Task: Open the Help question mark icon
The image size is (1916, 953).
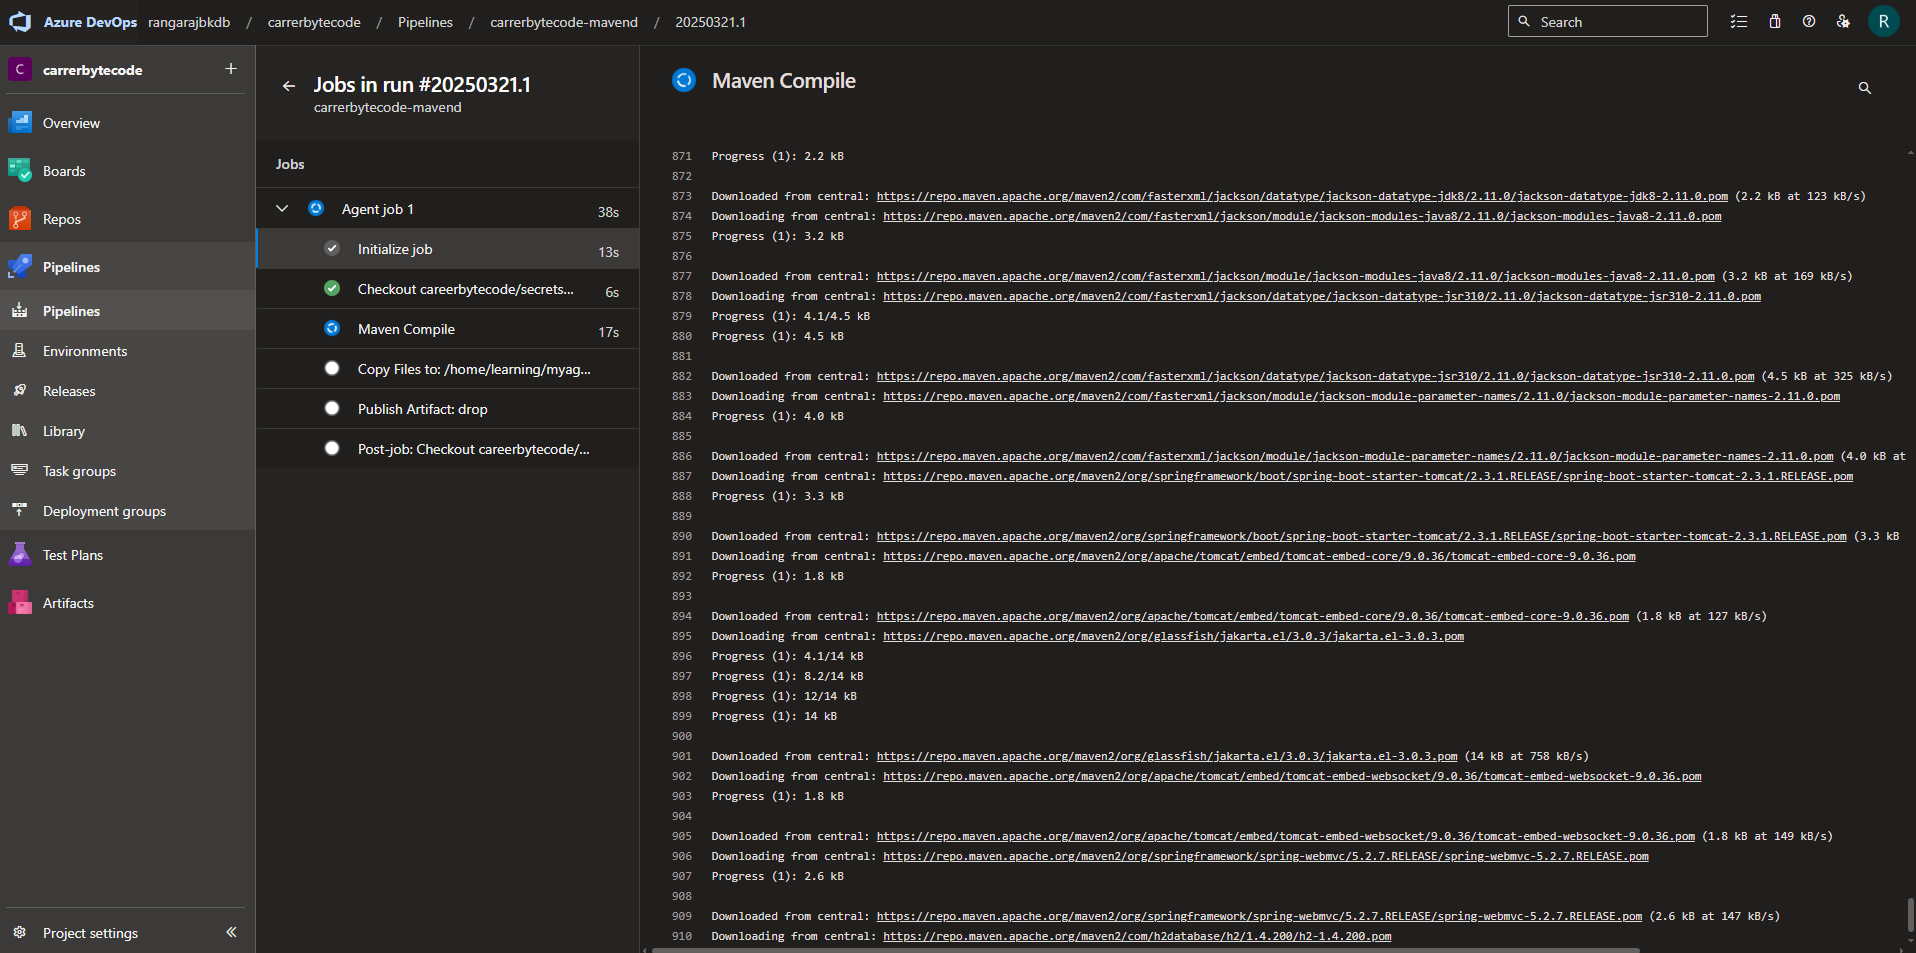Action: (x=1809, y=21)
